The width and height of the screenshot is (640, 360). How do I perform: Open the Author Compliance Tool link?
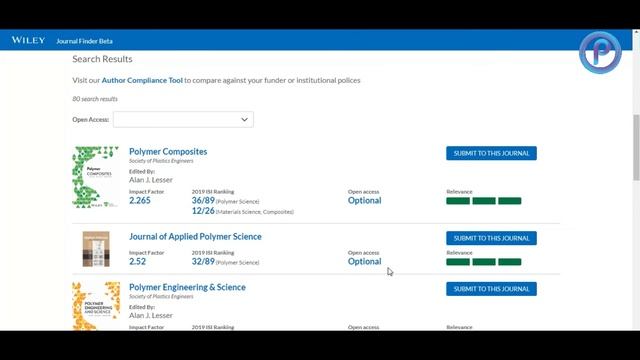(142, 80)
